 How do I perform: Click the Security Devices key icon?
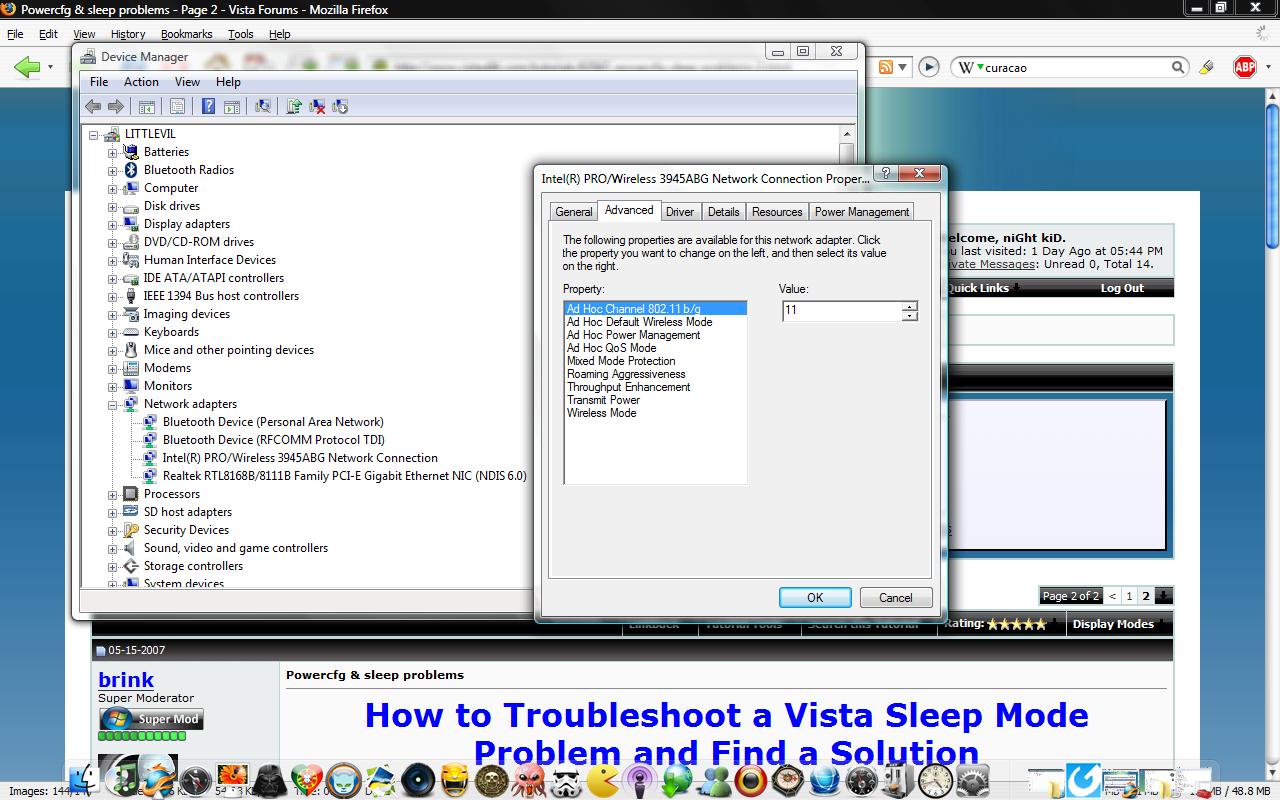[131, 530]
